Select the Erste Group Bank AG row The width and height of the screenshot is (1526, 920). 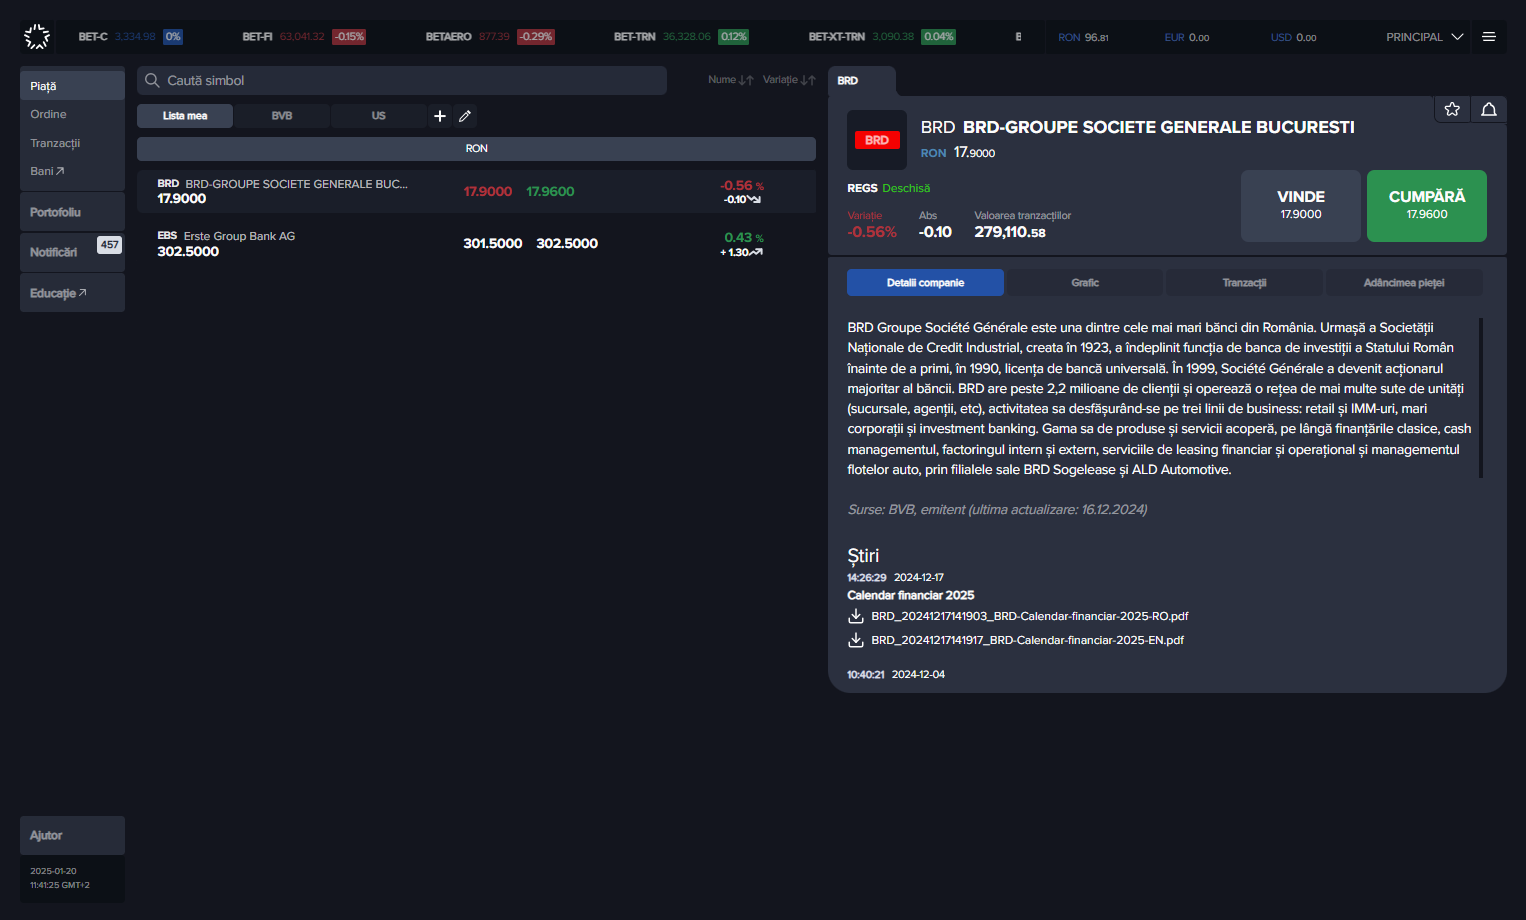[x=476, y=243]
